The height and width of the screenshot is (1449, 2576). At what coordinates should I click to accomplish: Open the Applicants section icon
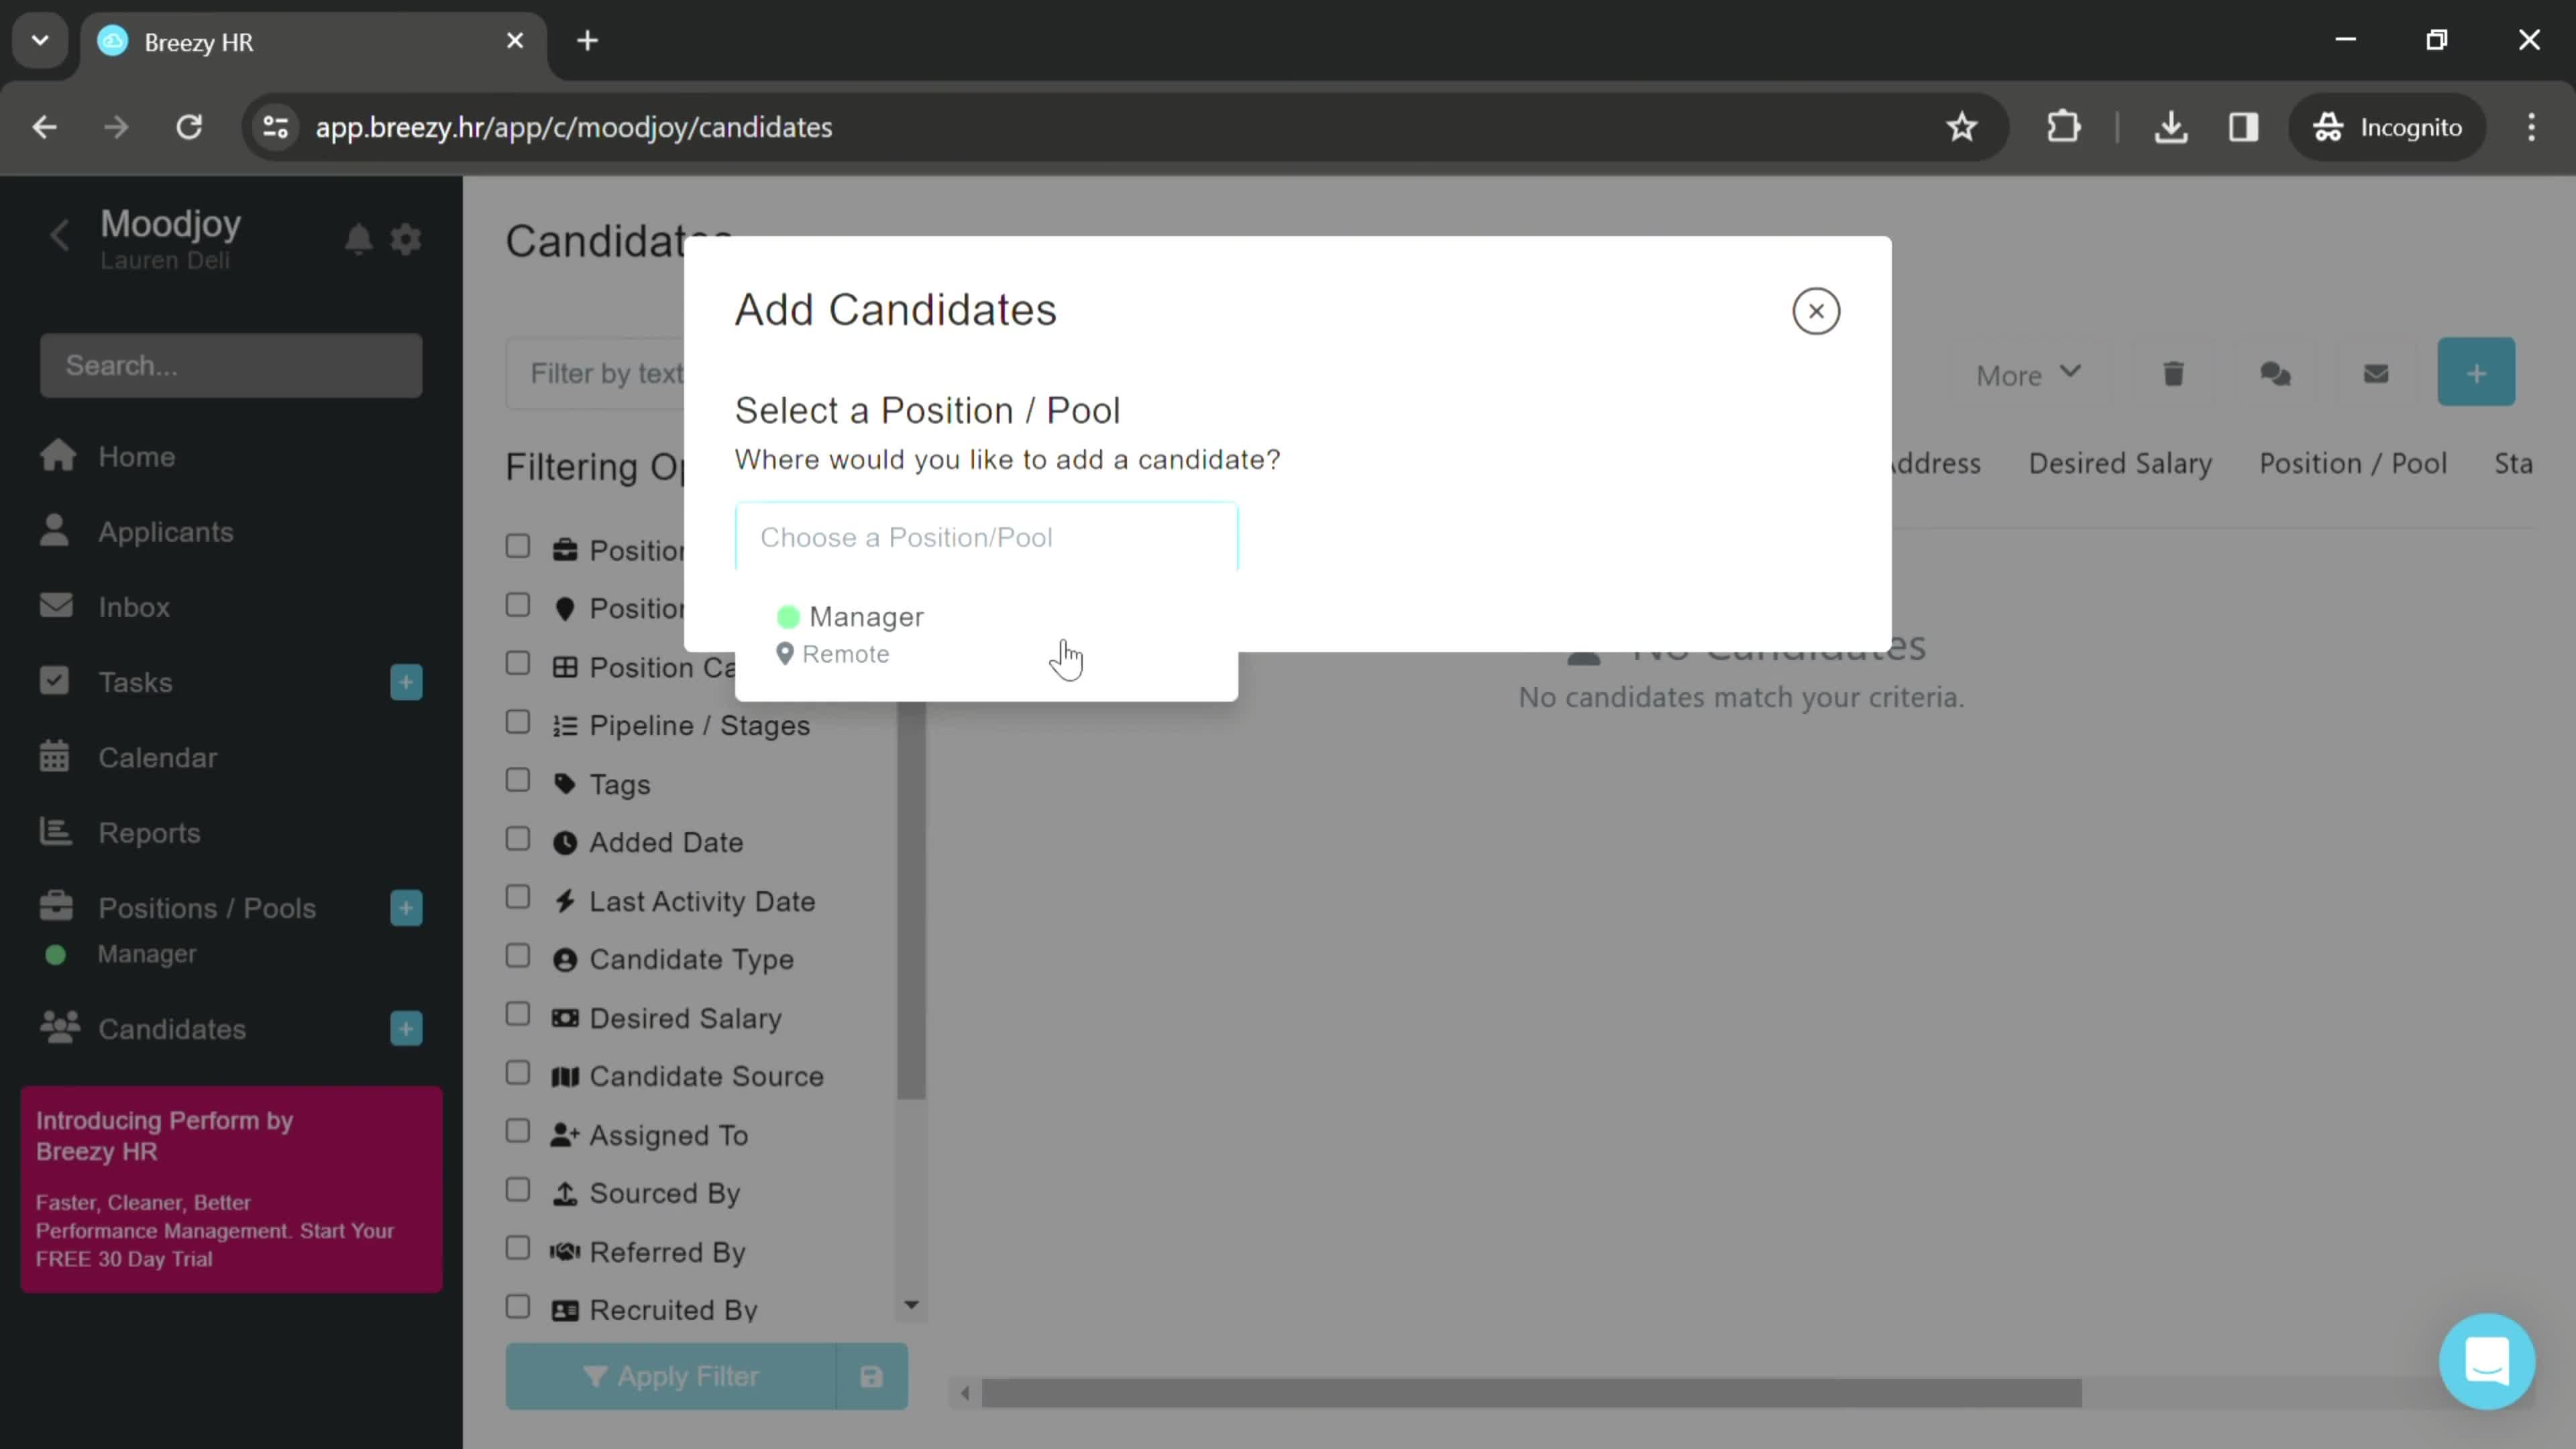coord(56,531)
